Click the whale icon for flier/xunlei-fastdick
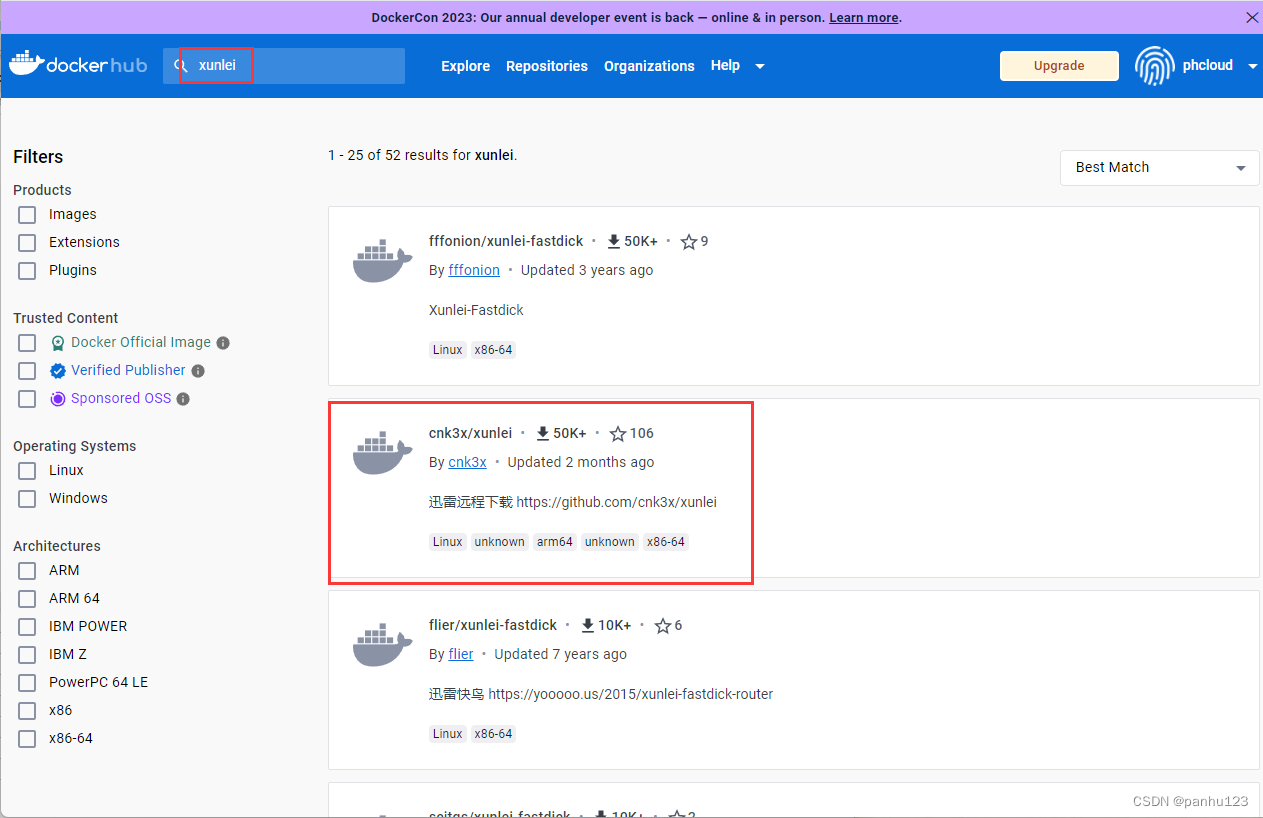This screenshot has height=818, width=1263. click(382, 645)
